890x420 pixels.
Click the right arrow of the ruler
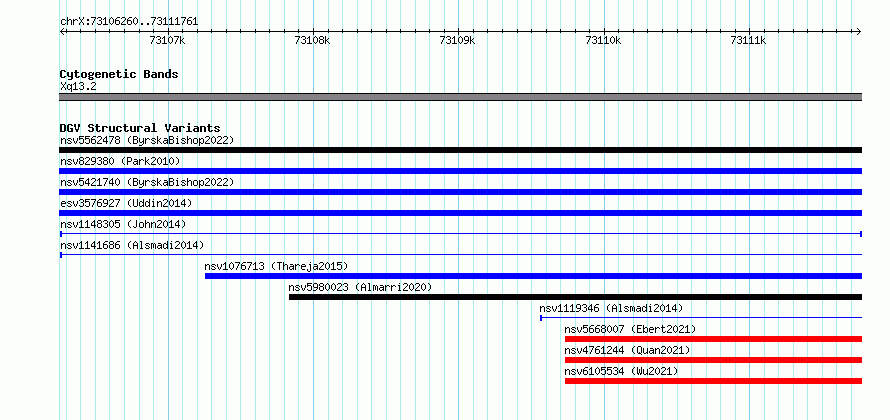[859, 31]
